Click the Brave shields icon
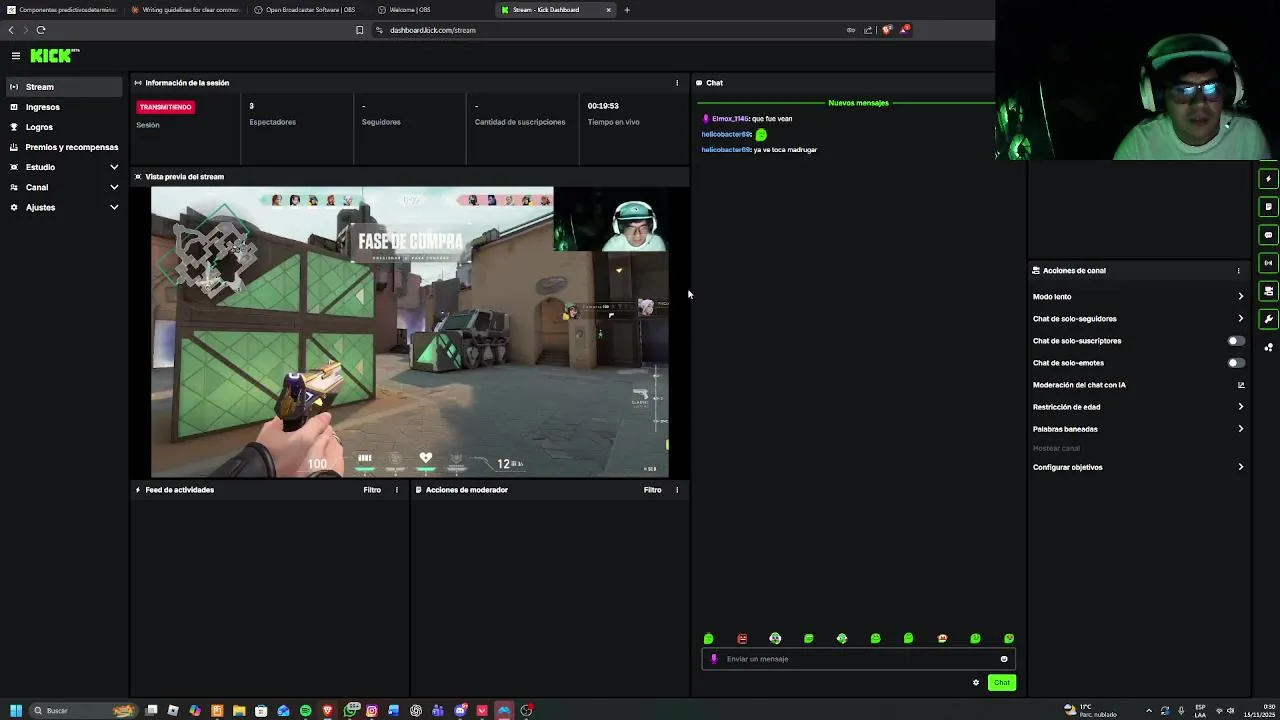The width and height of the screenshot is (1280, 720). click(886, 30)
